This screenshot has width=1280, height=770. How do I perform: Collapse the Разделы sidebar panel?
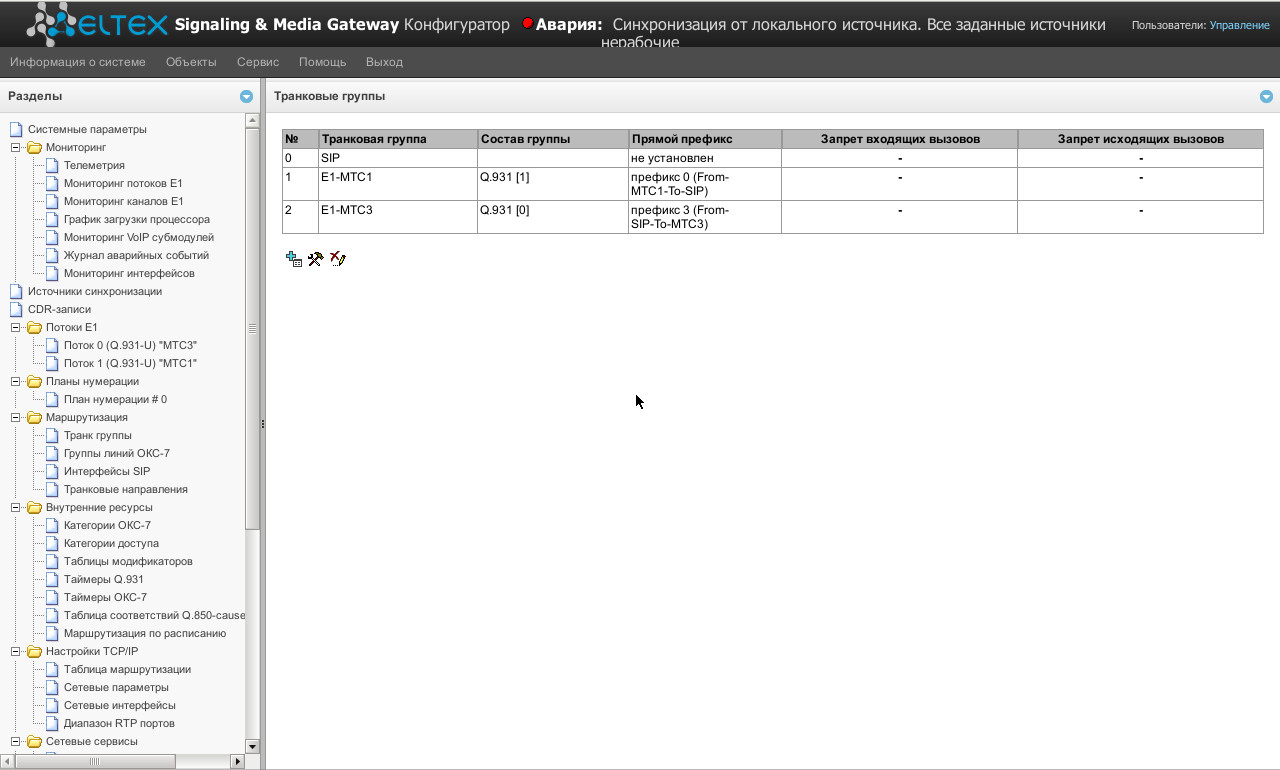(x=247, y=97)
